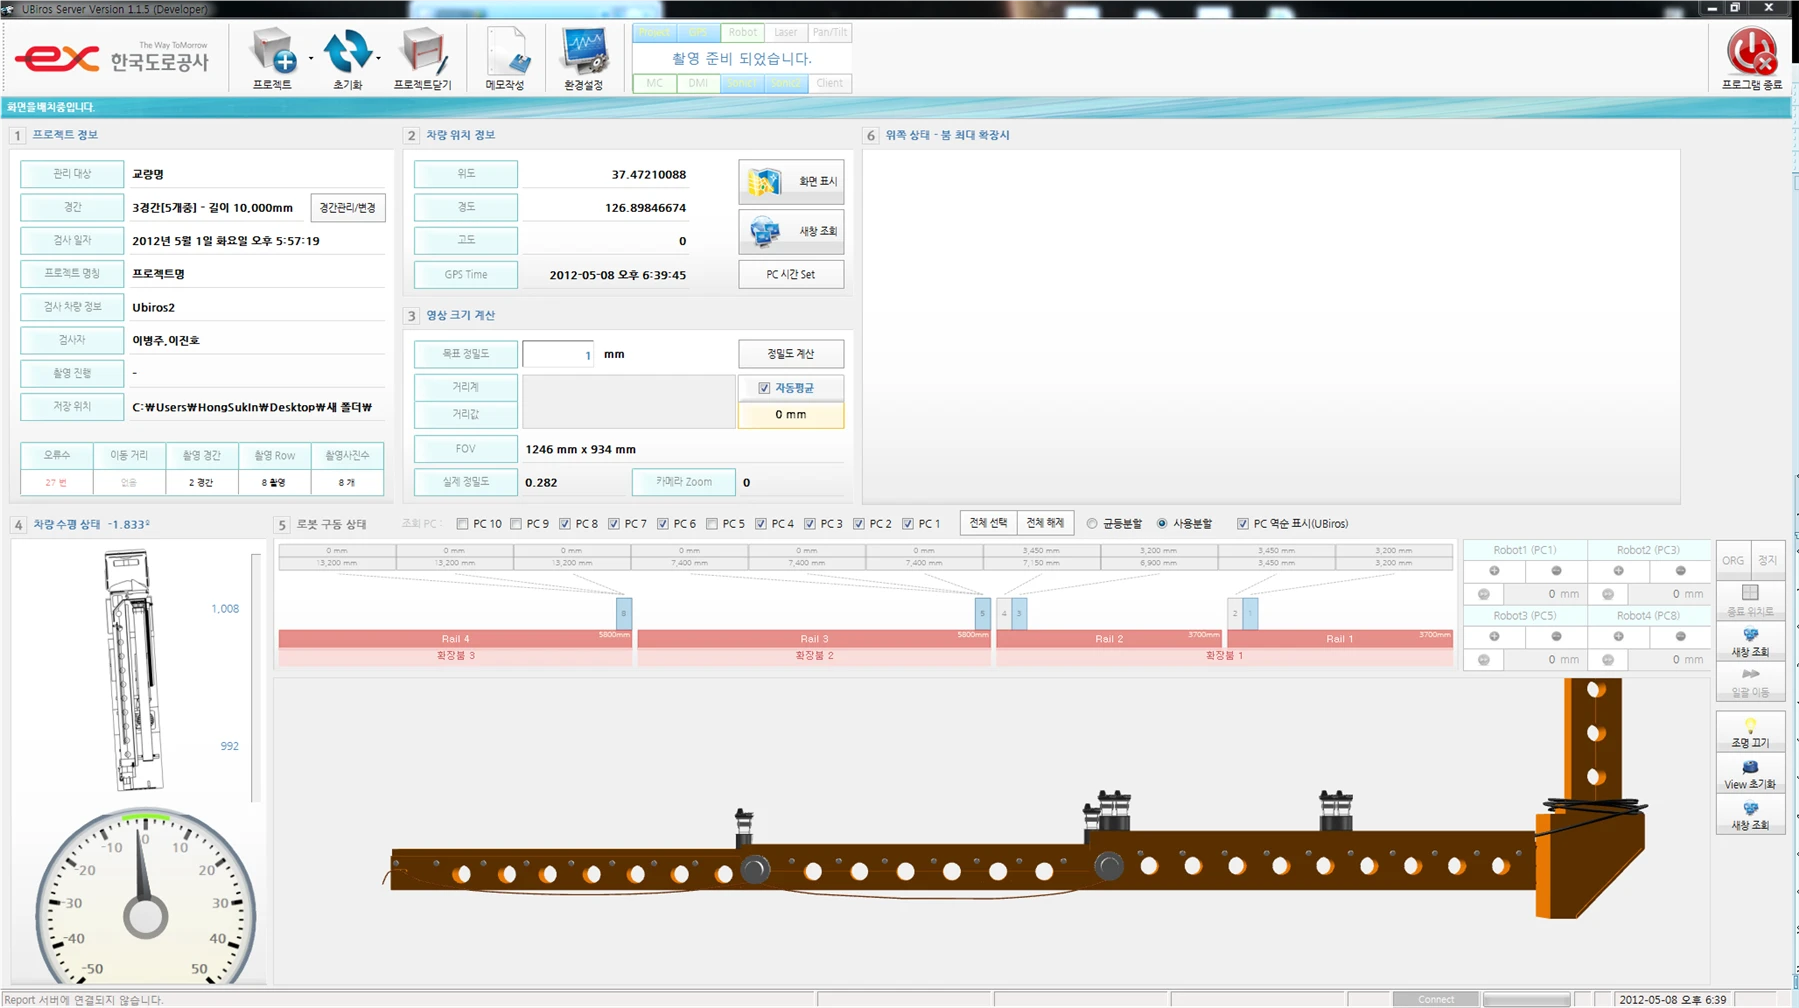Image resolution: width=1799 pixels, height=1008 pixels.
Task: Click the ORG button
Action: point(1733,561)
